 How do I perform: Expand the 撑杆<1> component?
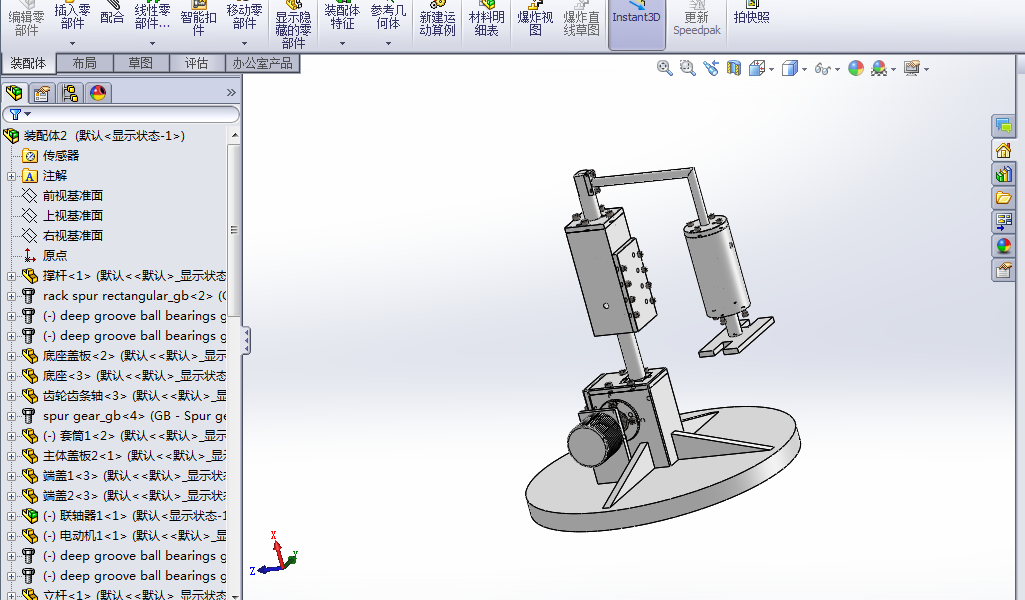(x=11, y=276)
